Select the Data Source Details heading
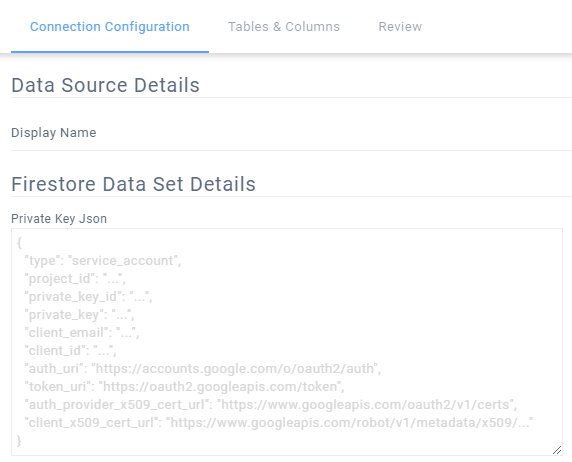572x462 pixels. (x=105, y=85)
